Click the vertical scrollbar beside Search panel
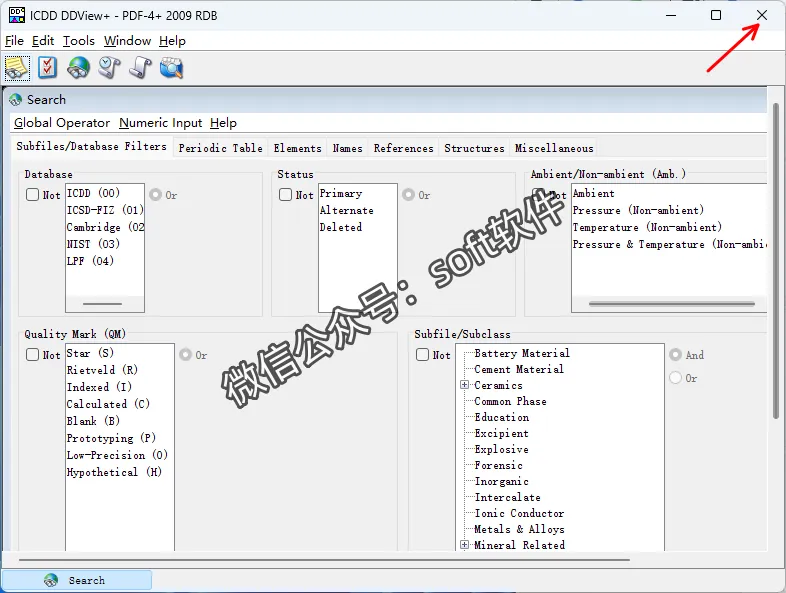786x593 pixels. (775, 261)
